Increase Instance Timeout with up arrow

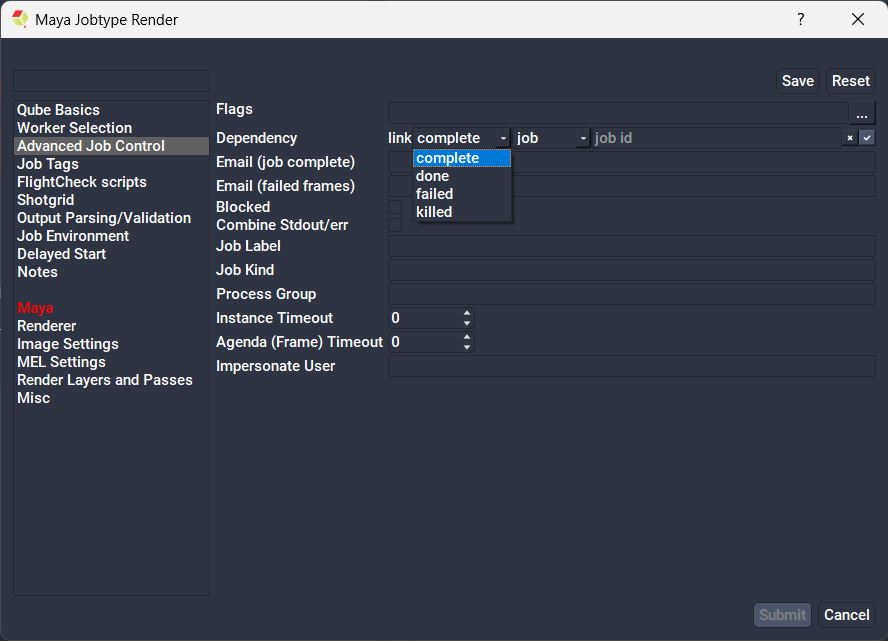tap(467, 313)
